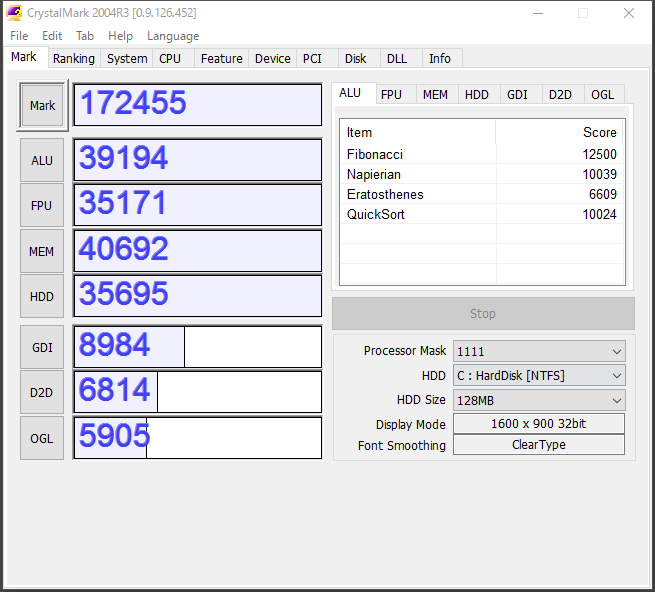Select the main Mark tab
This screenshot has height=592, width=655.
pyautogui.click(x=24, y=57)
